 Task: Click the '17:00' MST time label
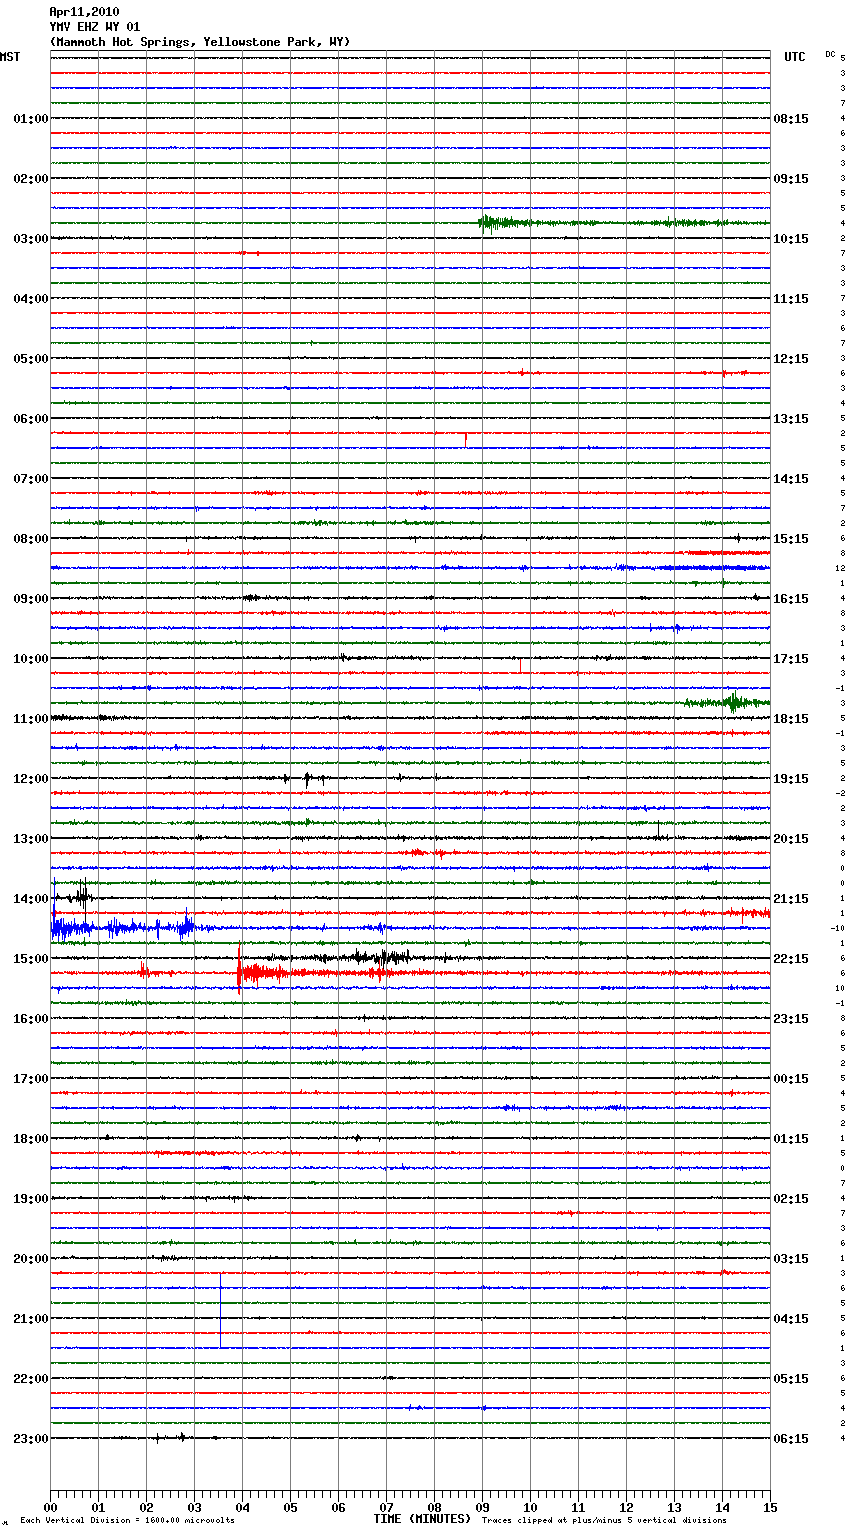pos(31,1079)
